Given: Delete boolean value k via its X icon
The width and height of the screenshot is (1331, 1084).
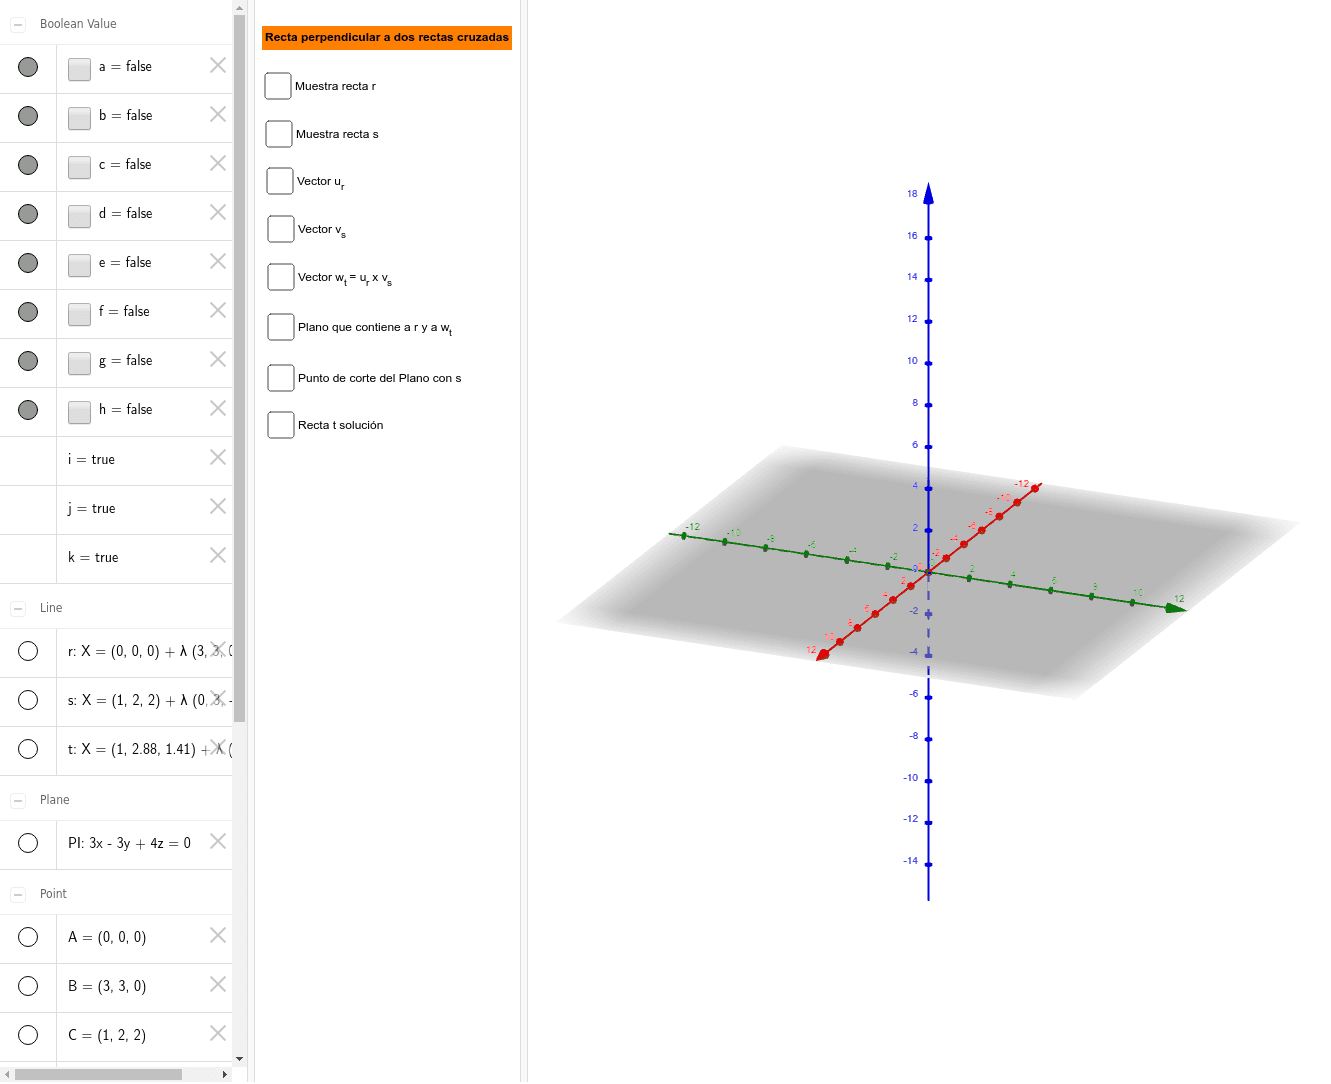Looking at the screenshot, I should (x=217, y=555).
